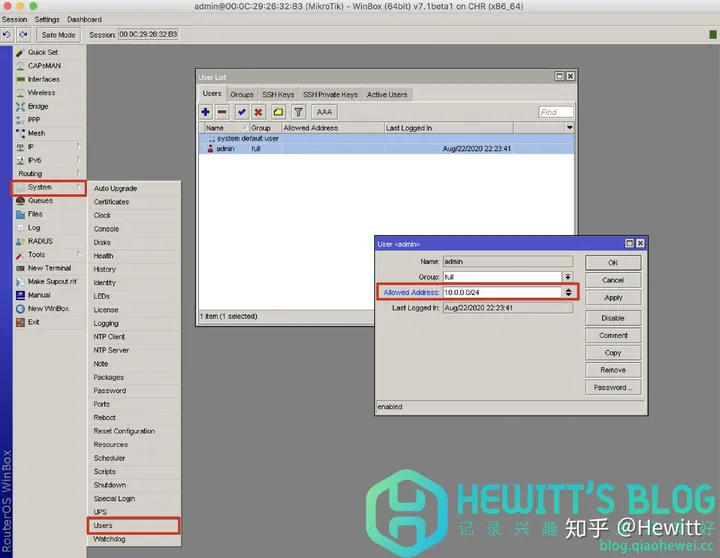Open the column dropdown in User List
The image size is (720, 558).
(x=569, y=128)
